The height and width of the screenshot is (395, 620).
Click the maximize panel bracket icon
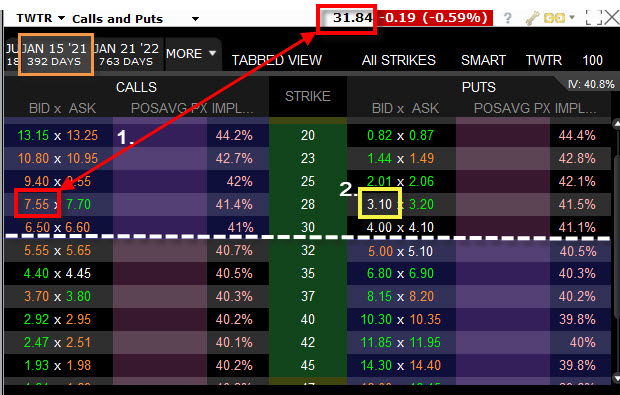click(594, 18)
